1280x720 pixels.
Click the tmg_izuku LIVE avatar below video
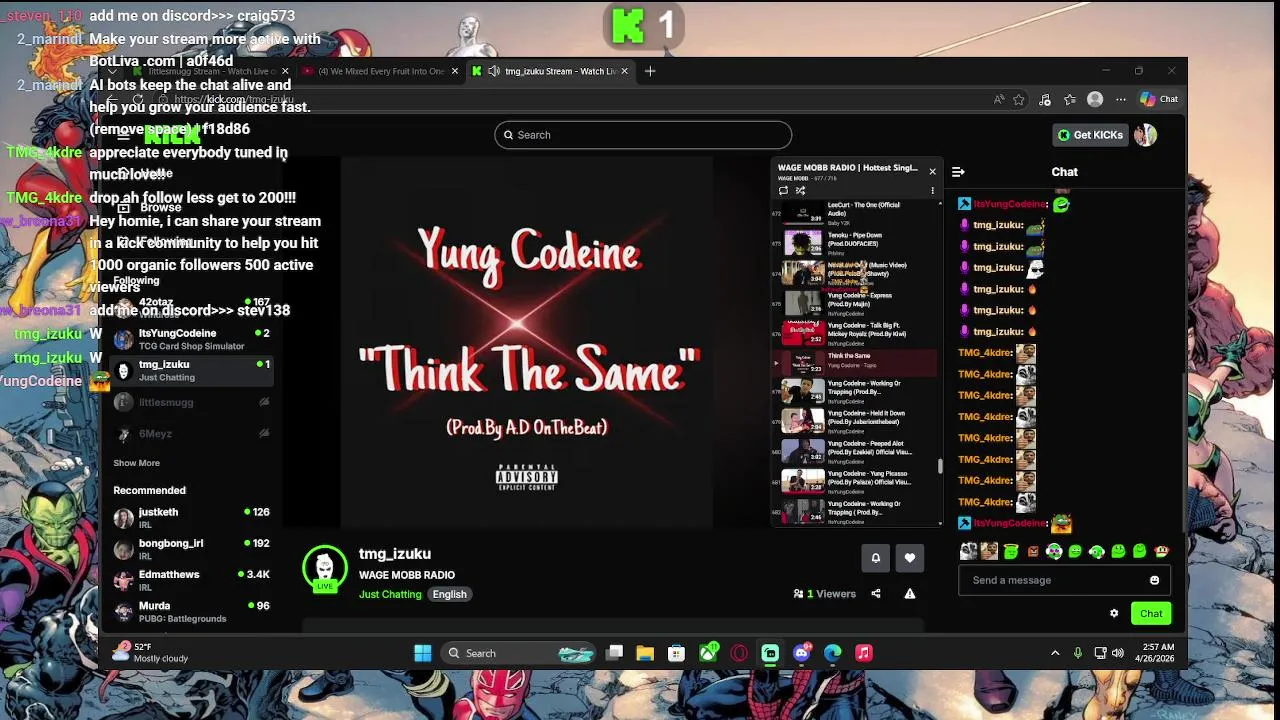325,568
